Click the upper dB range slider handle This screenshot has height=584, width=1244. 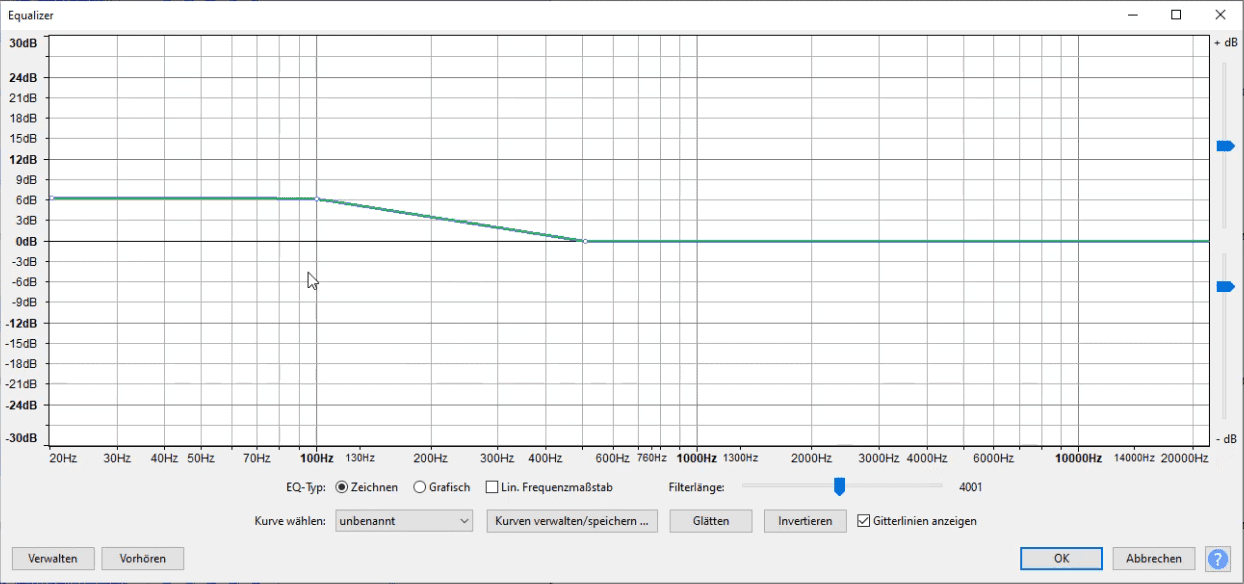tap(1225, 146)
